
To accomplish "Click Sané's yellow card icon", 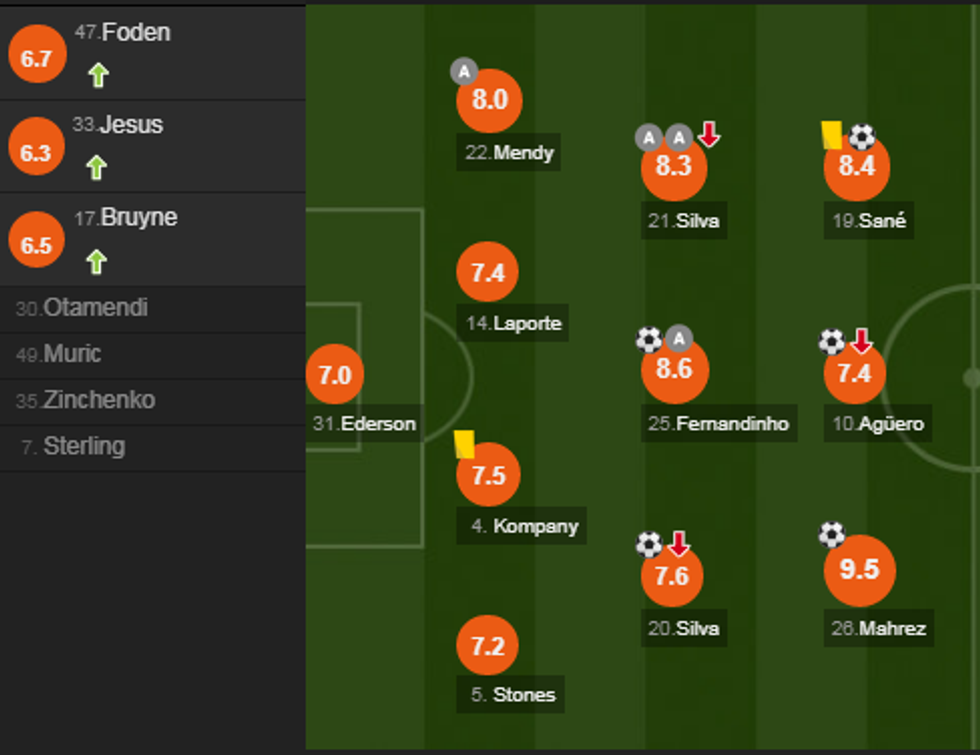I will 831,135.
